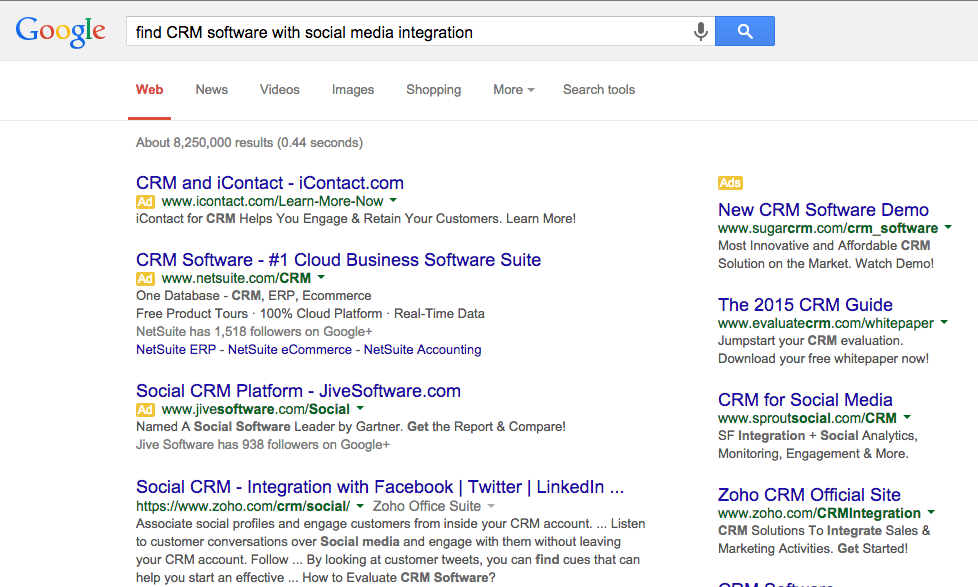
Task: Click www.sproutsocial.com/CRM URL text
Action: tap(807, 418)
